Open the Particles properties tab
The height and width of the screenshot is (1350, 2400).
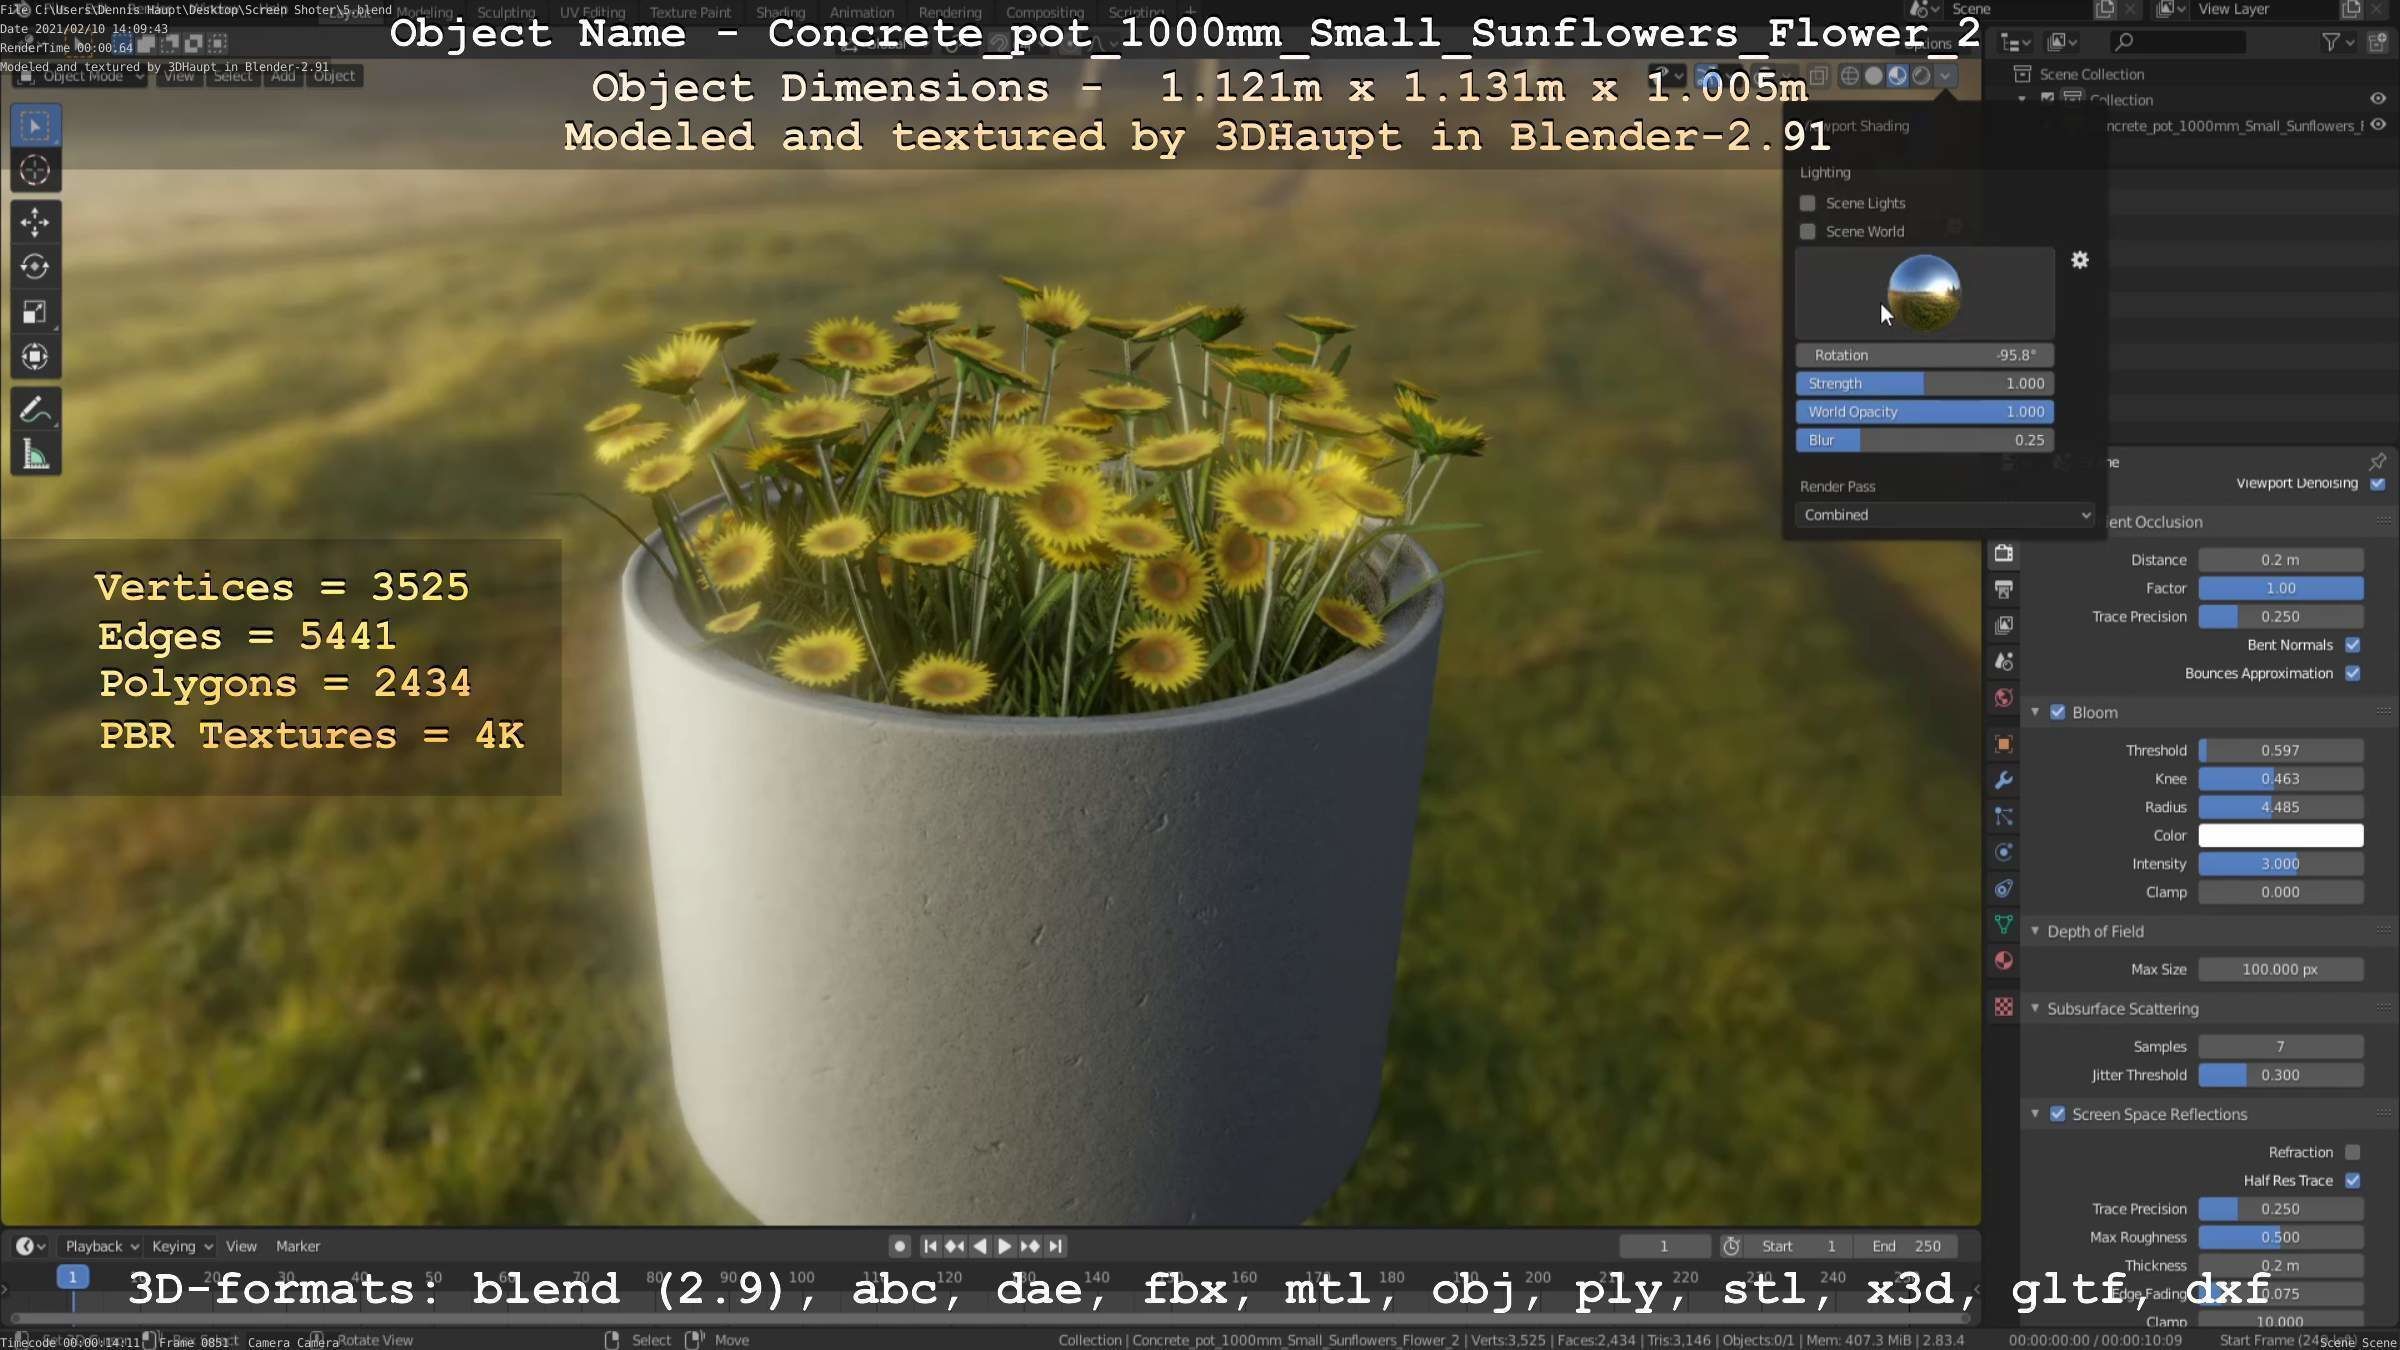(x=2004, y=816)
